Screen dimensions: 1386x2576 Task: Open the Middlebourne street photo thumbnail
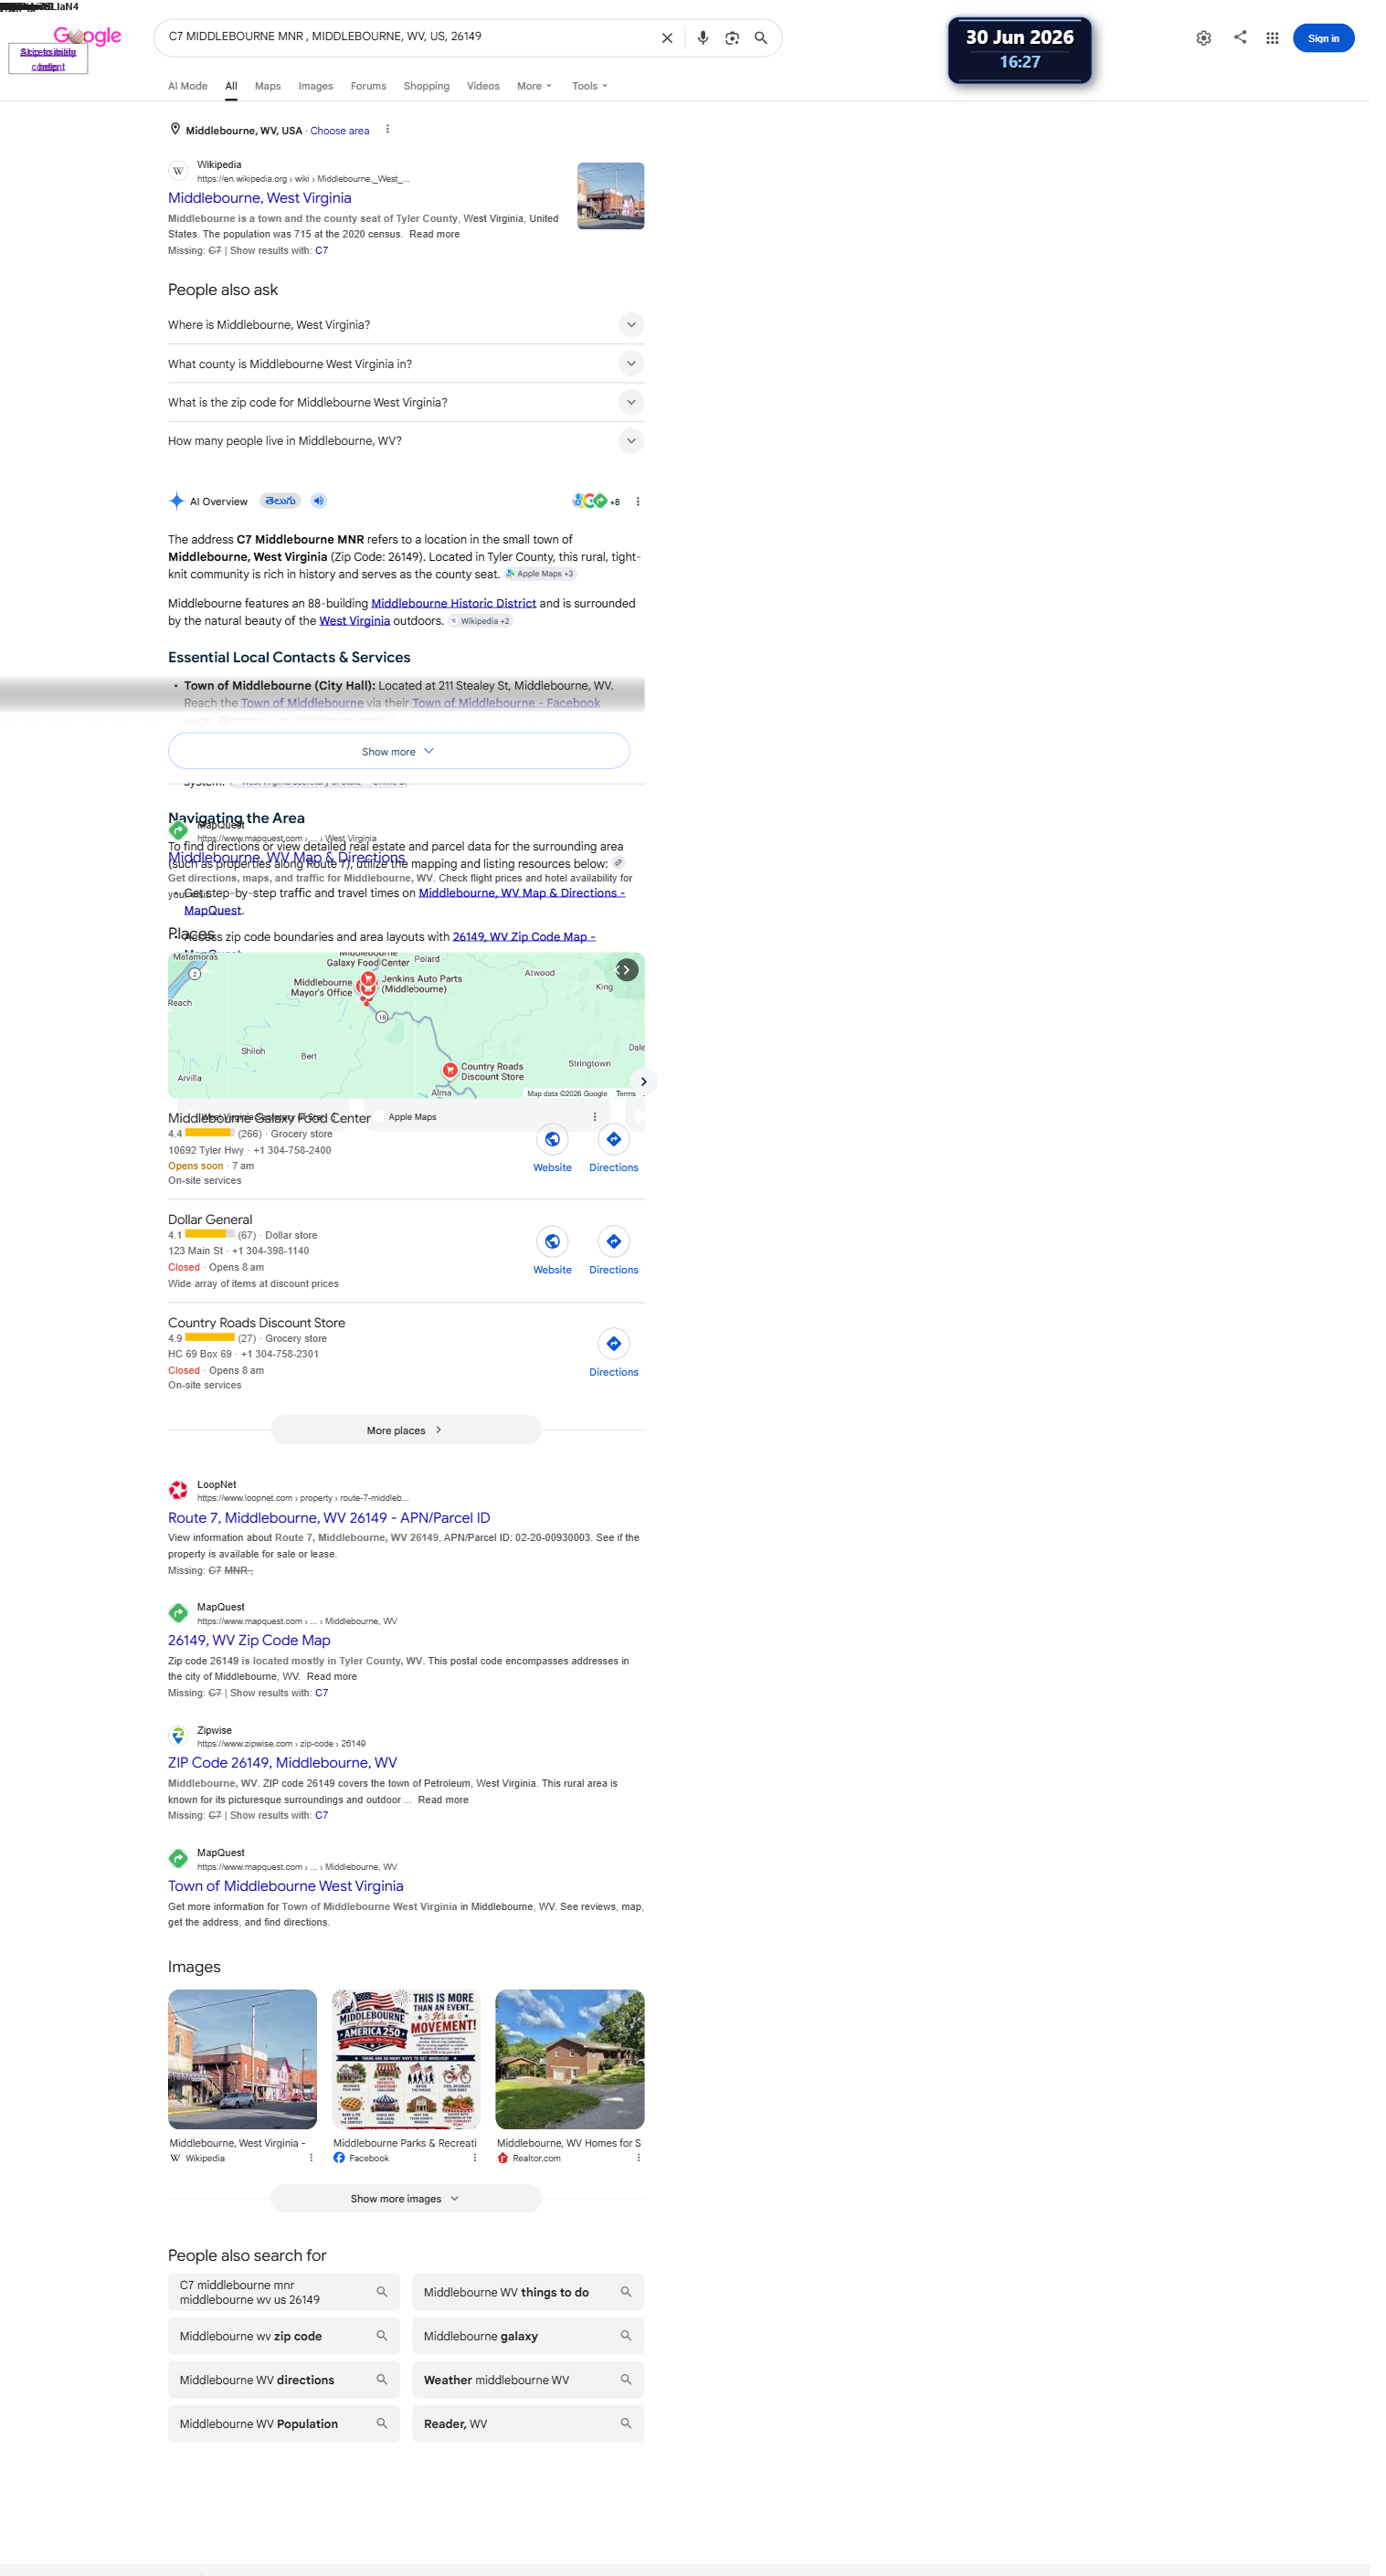click(x=242, y=2059)
